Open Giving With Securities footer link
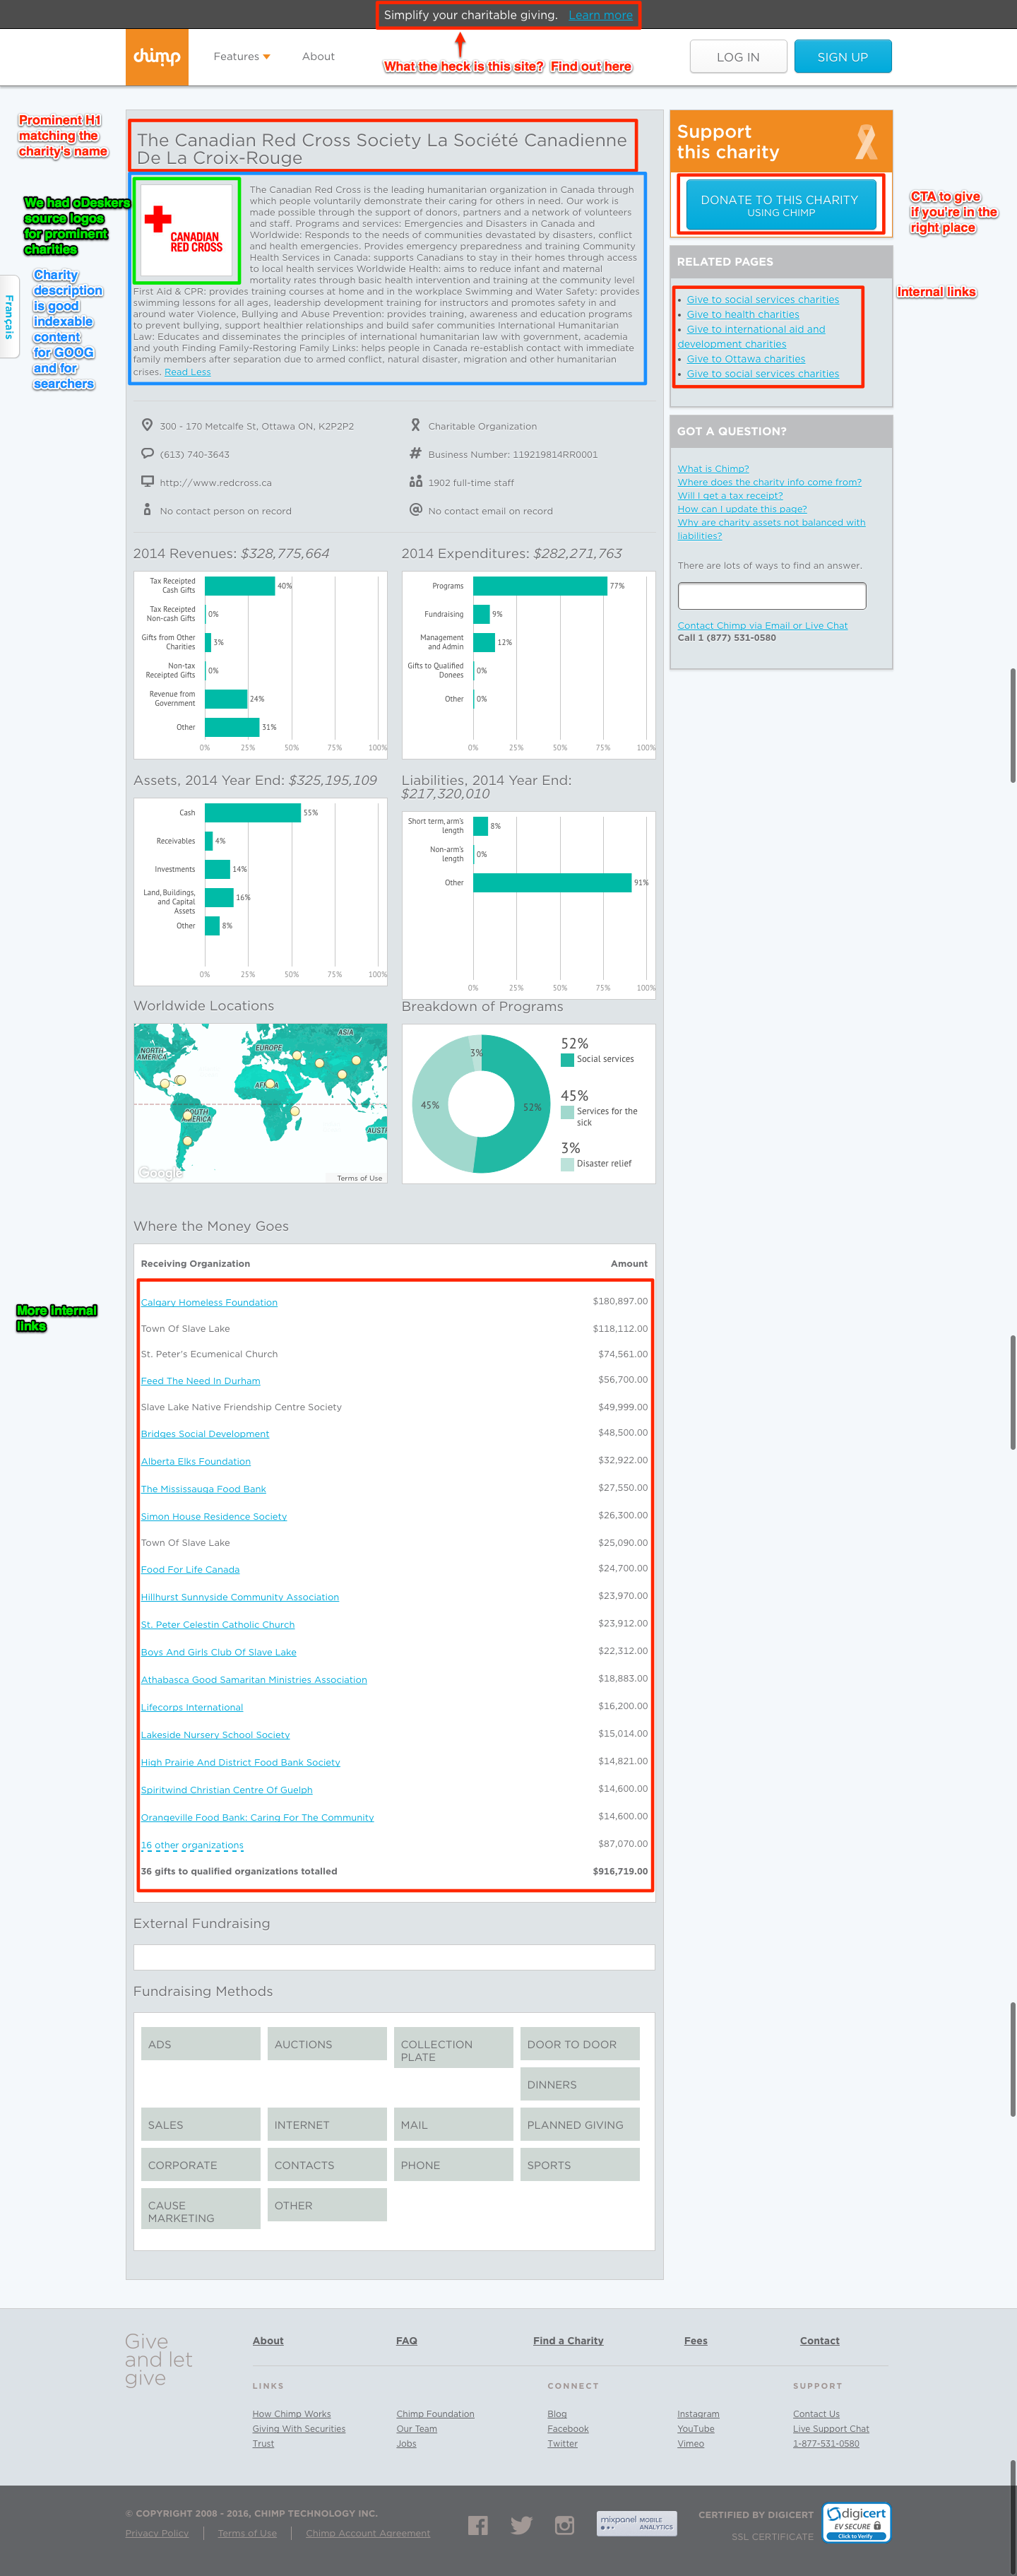 299,2429
